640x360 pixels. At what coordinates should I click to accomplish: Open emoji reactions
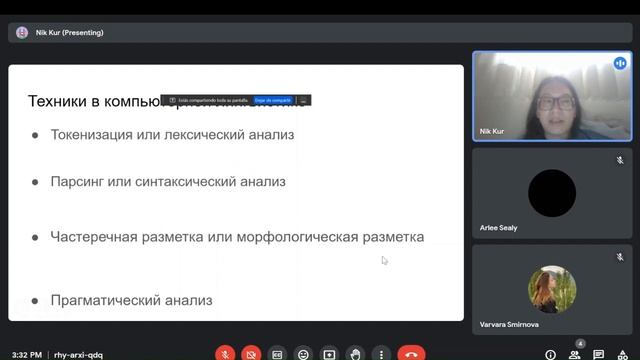(x=303, y=354)
